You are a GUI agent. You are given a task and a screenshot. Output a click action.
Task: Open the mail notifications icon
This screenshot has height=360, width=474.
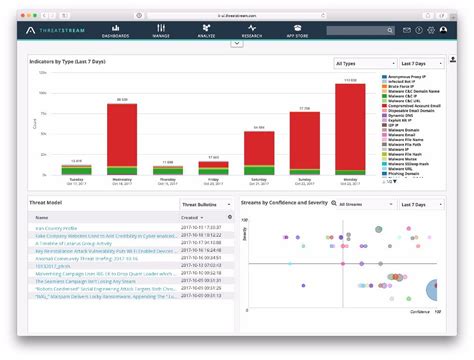pyautogui.click(x=407, y=30)
